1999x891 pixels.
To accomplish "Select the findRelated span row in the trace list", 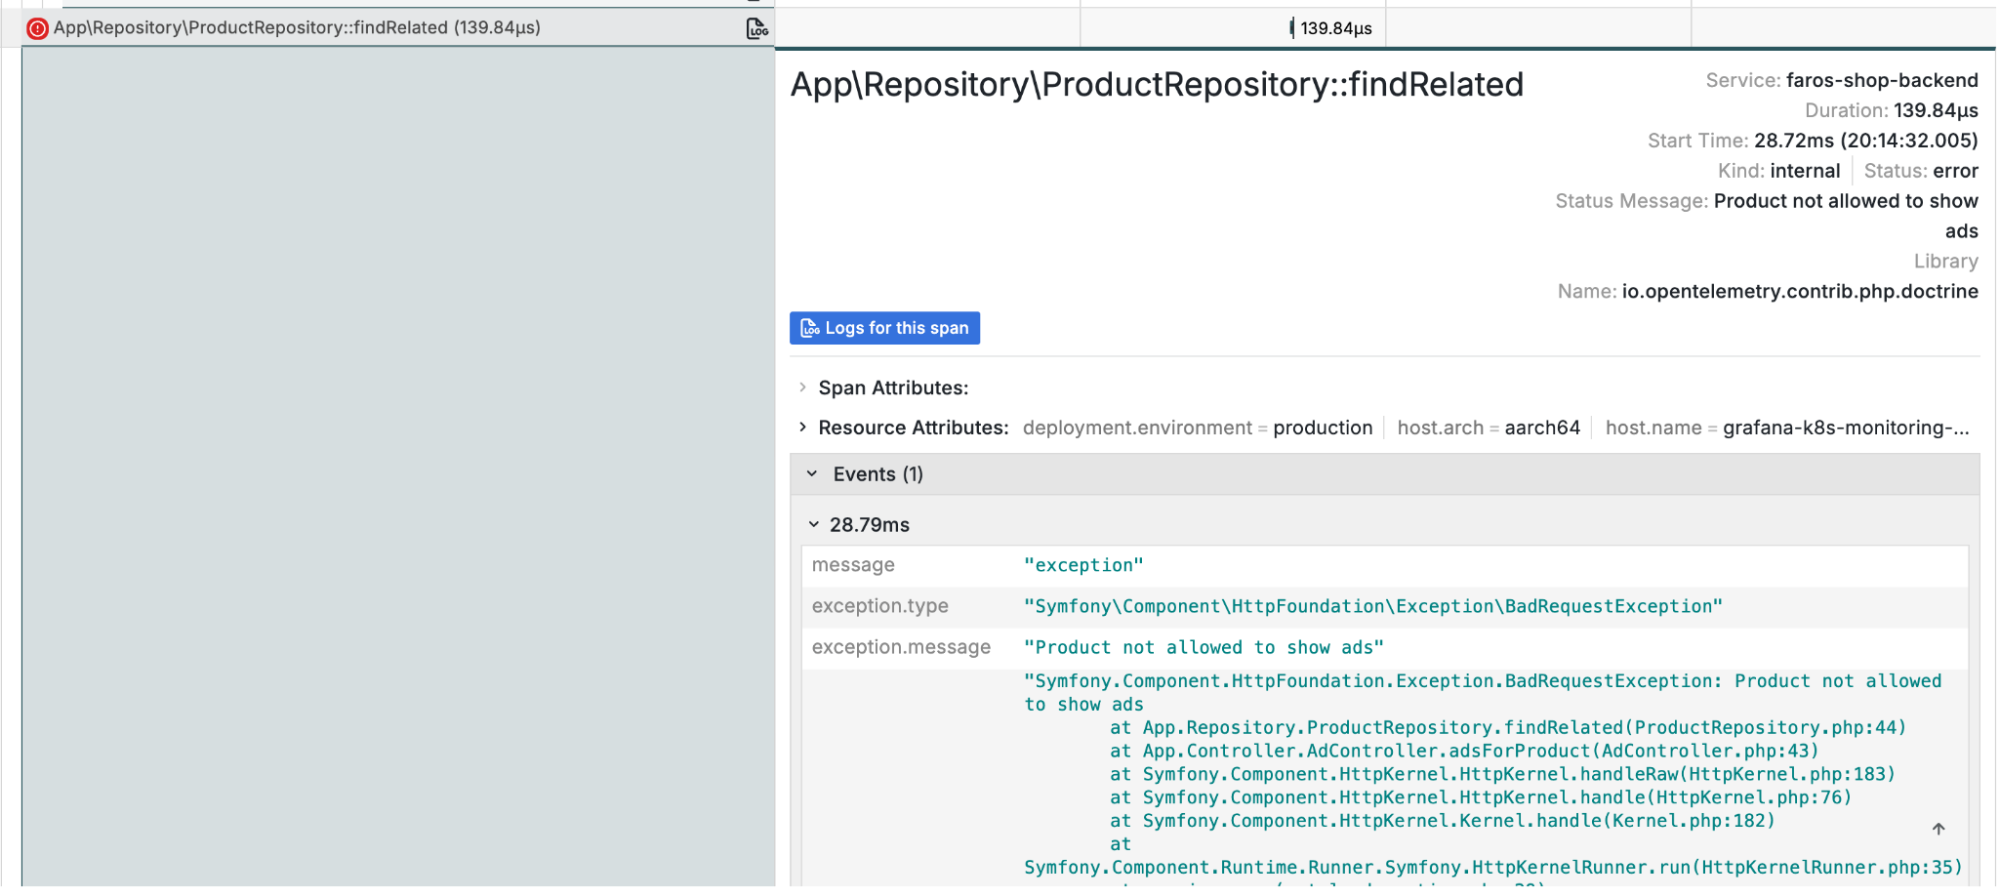I will (297, 28).
